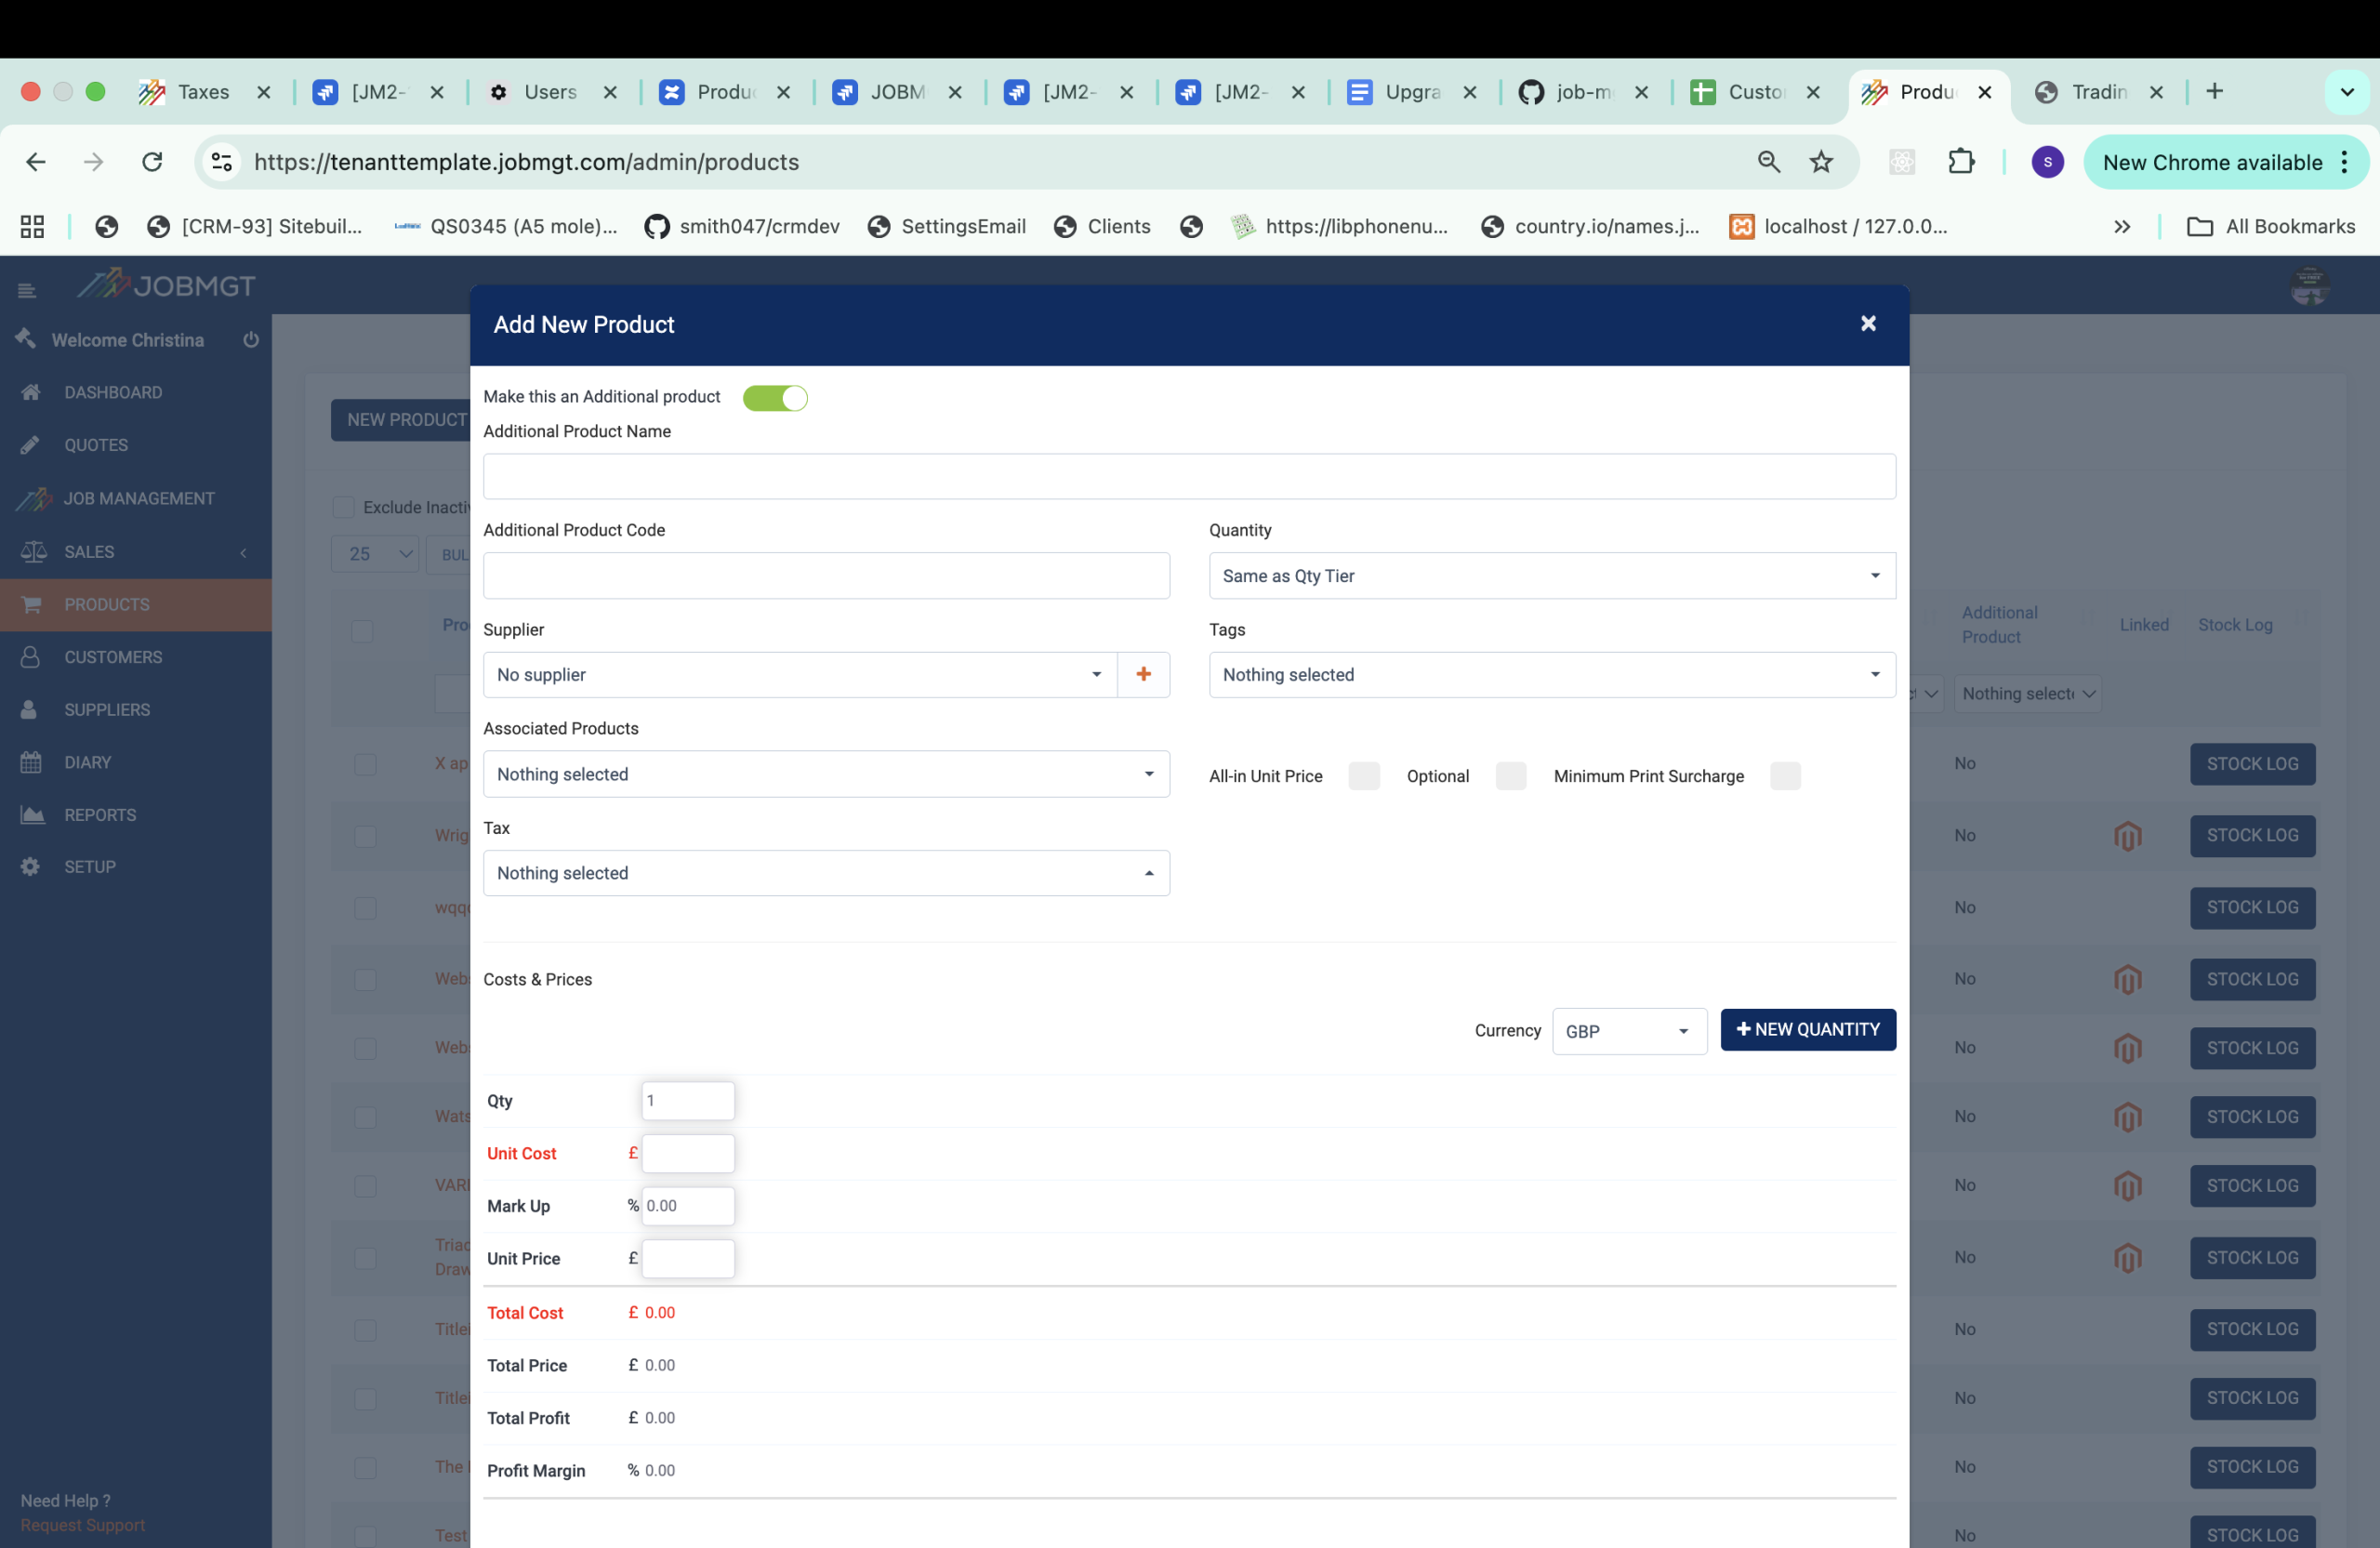Open the GBP currency dropdown

1628,1031
